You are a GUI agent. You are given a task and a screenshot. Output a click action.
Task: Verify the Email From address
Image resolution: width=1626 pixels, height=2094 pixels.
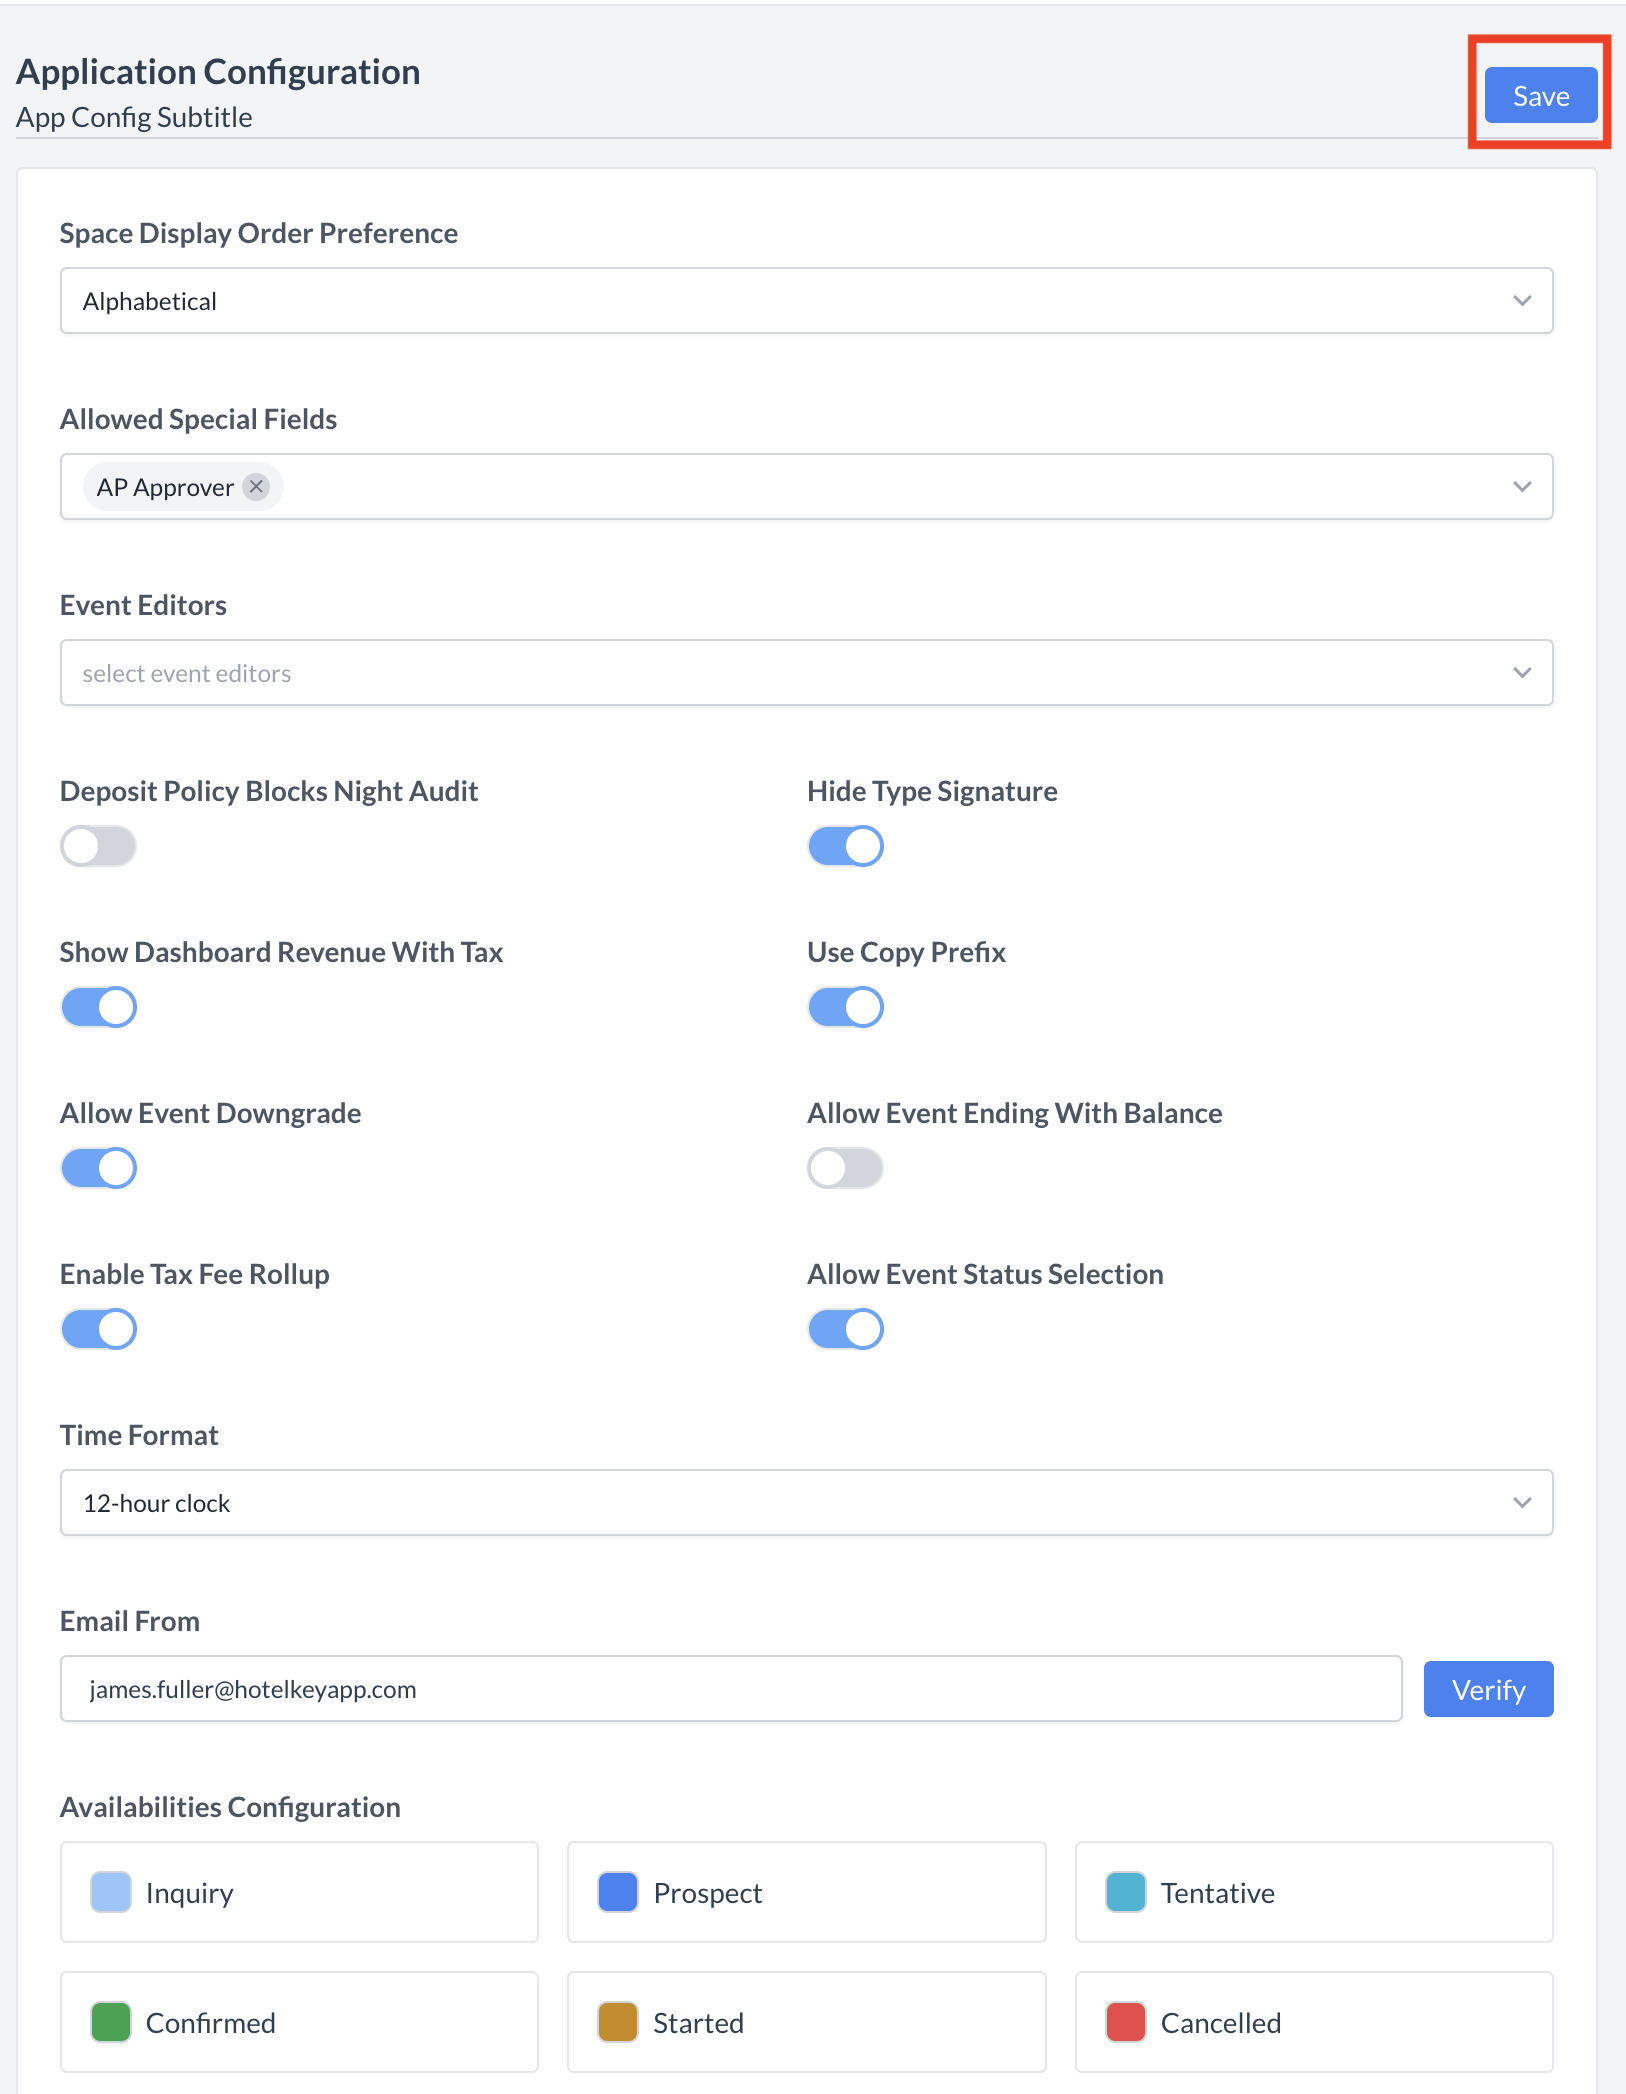pyautogui.click(x=1488, y=1689)
